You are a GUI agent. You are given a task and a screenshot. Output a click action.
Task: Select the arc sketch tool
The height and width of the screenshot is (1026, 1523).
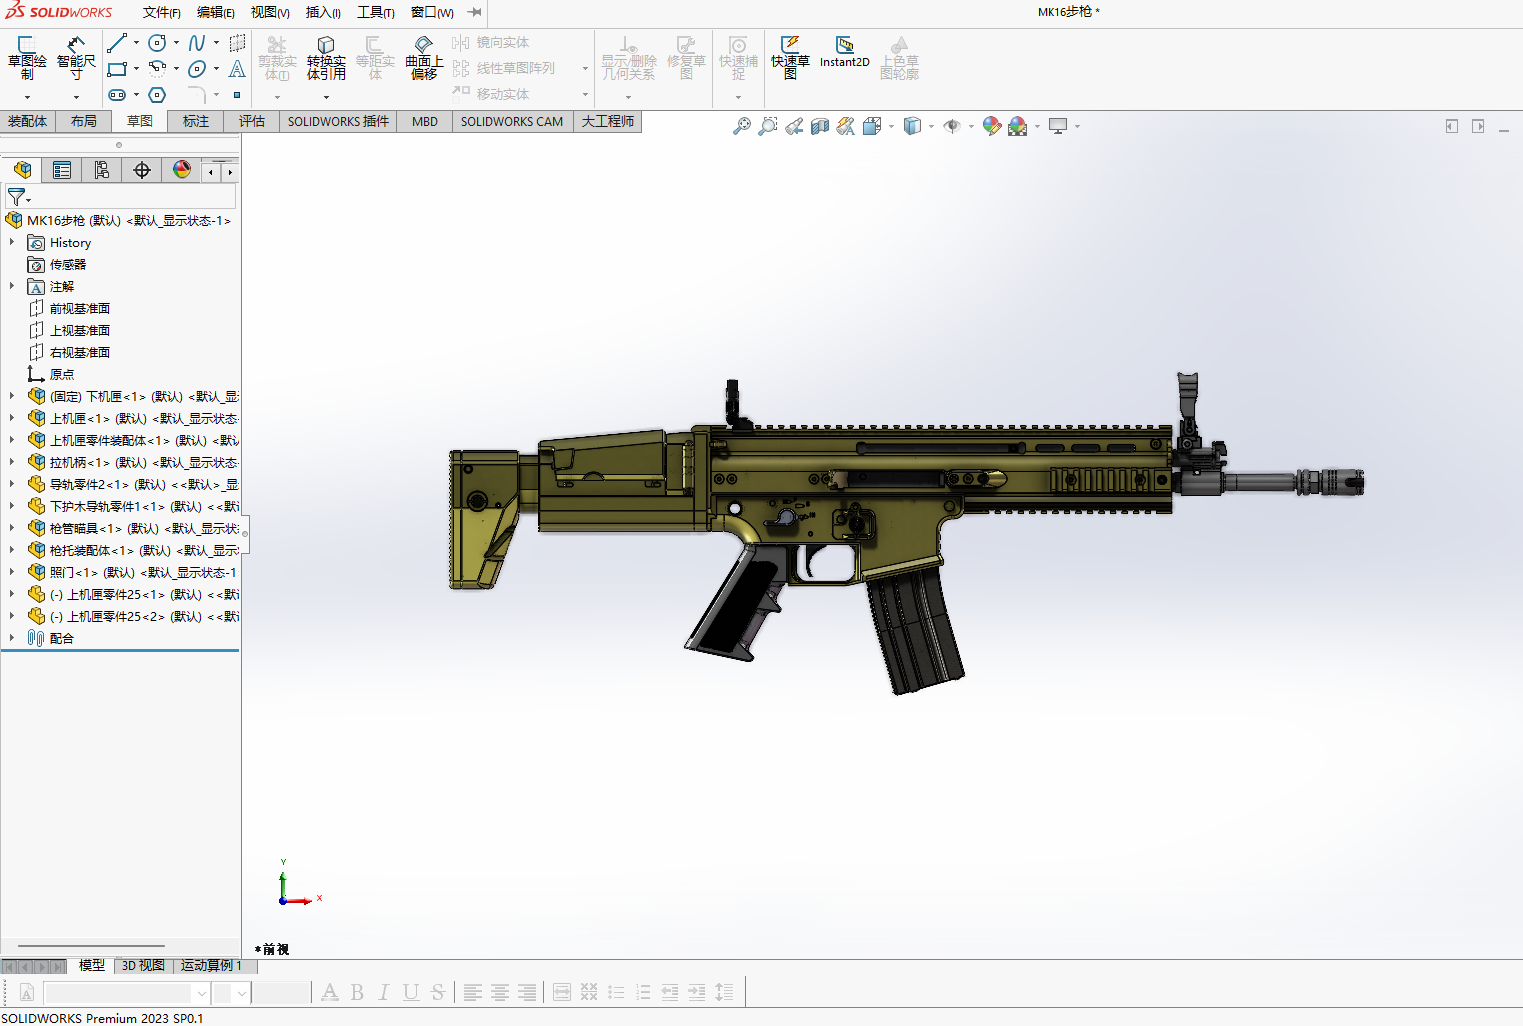(157, 69)
